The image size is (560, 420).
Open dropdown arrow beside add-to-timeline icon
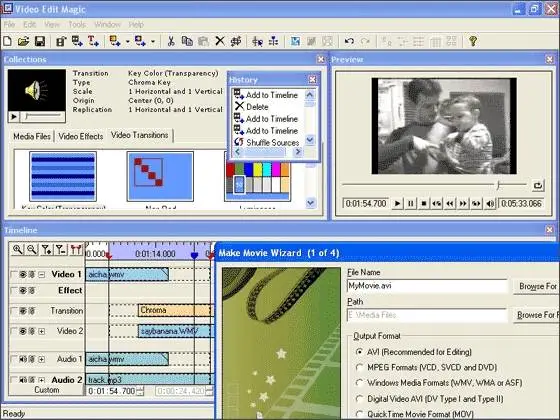pyautogui.click(x=128, y=41)
